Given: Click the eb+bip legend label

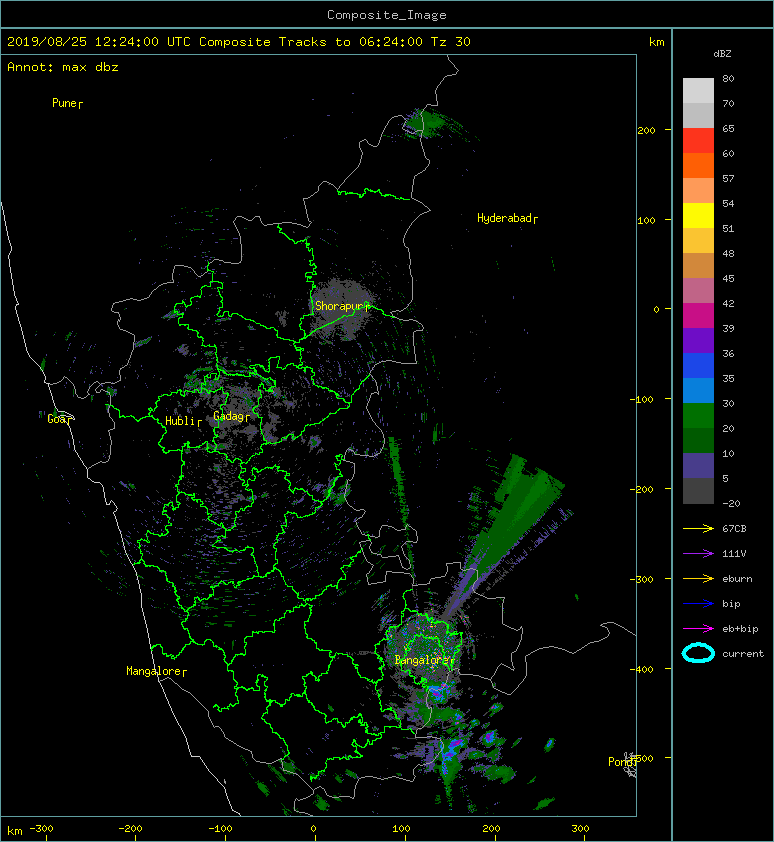Looking at the screenshot, I should (740, 629).
